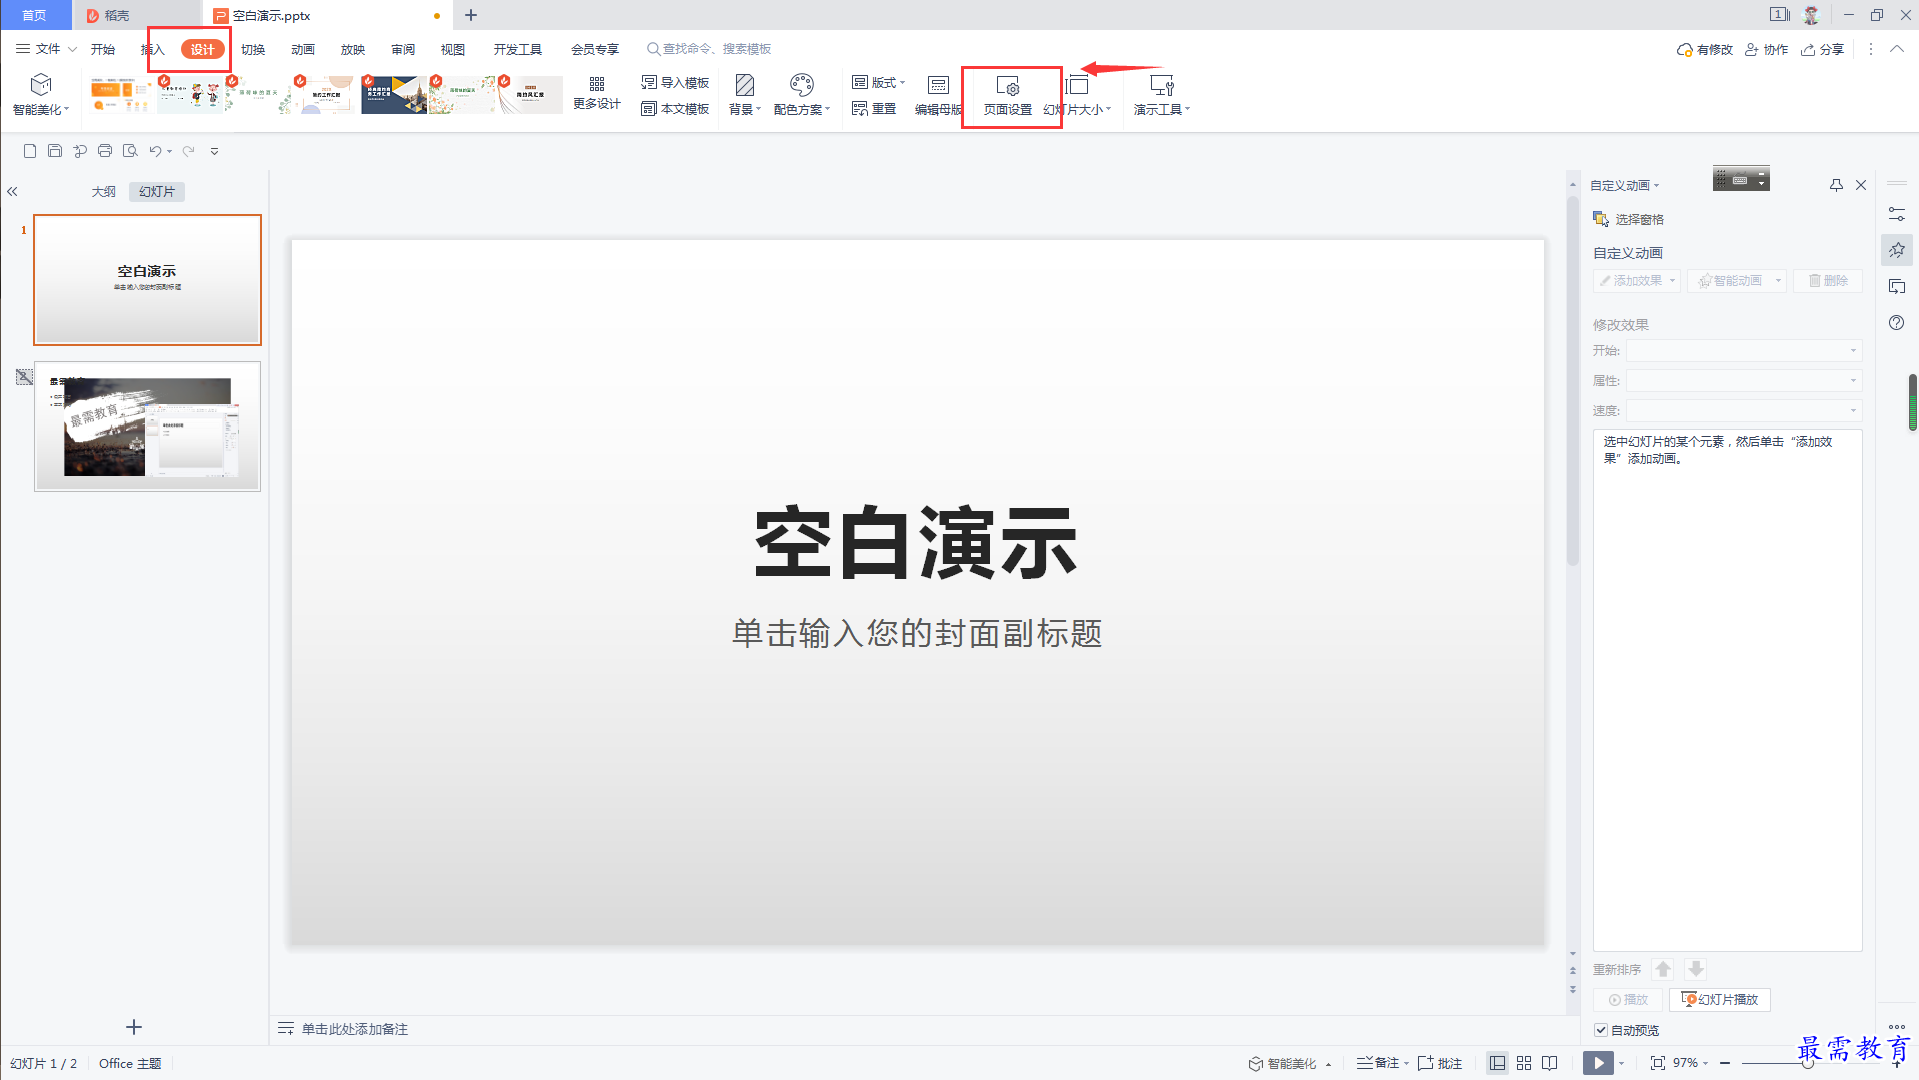Toggle normal view button in status bar
Image resolution: width=1919 pixels, height=1080 pixels.
pos(1497,1063)
